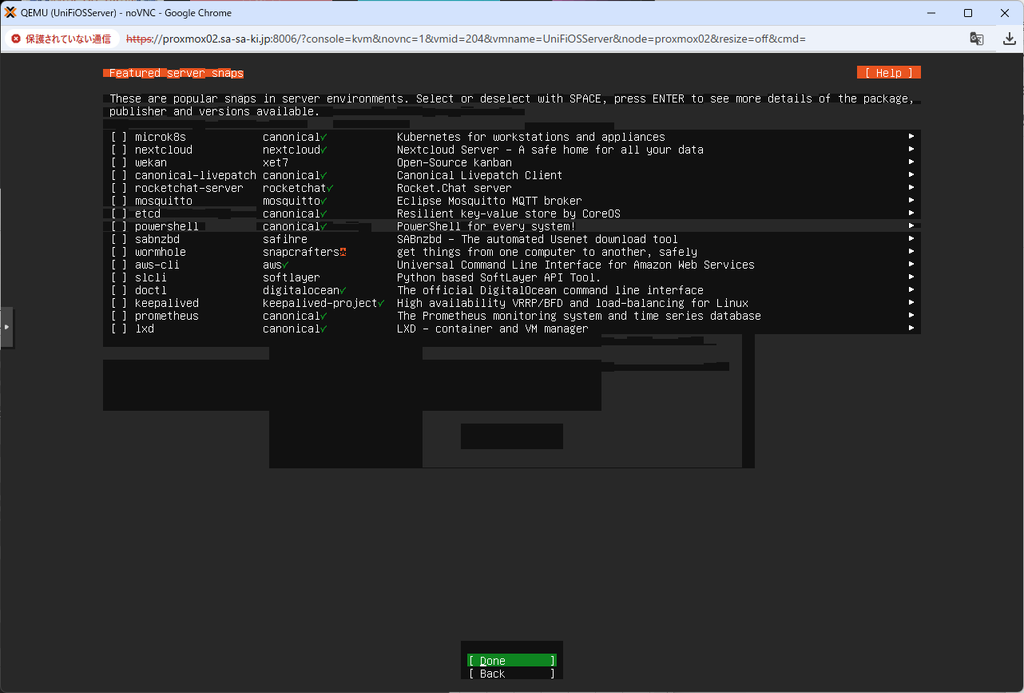Check the mosquitto snap checkbox
1024x693 pixels.
119,201
